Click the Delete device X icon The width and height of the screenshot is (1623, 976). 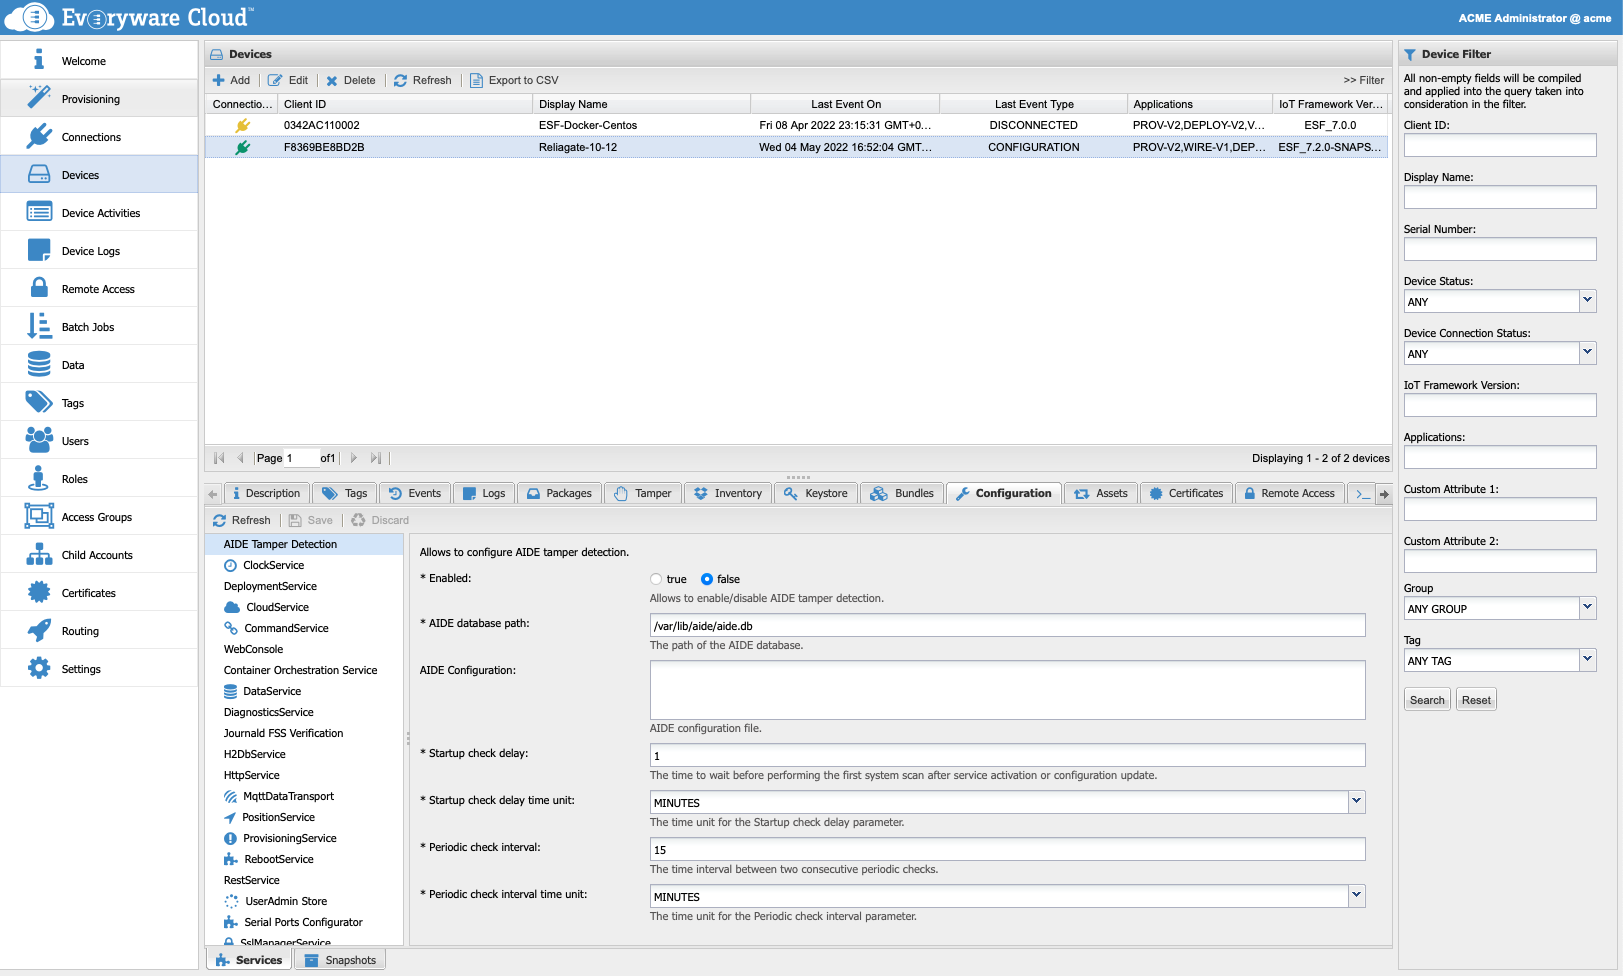(x=332, y=81)
